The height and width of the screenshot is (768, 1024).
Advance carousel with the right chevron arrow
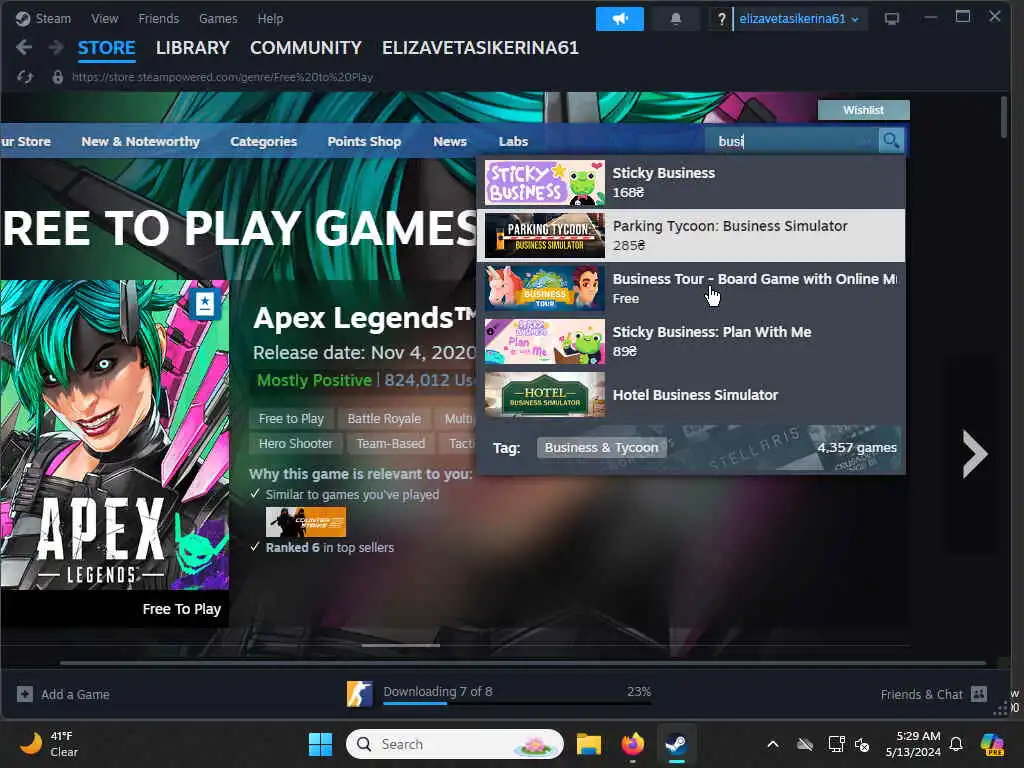[975, 454]
